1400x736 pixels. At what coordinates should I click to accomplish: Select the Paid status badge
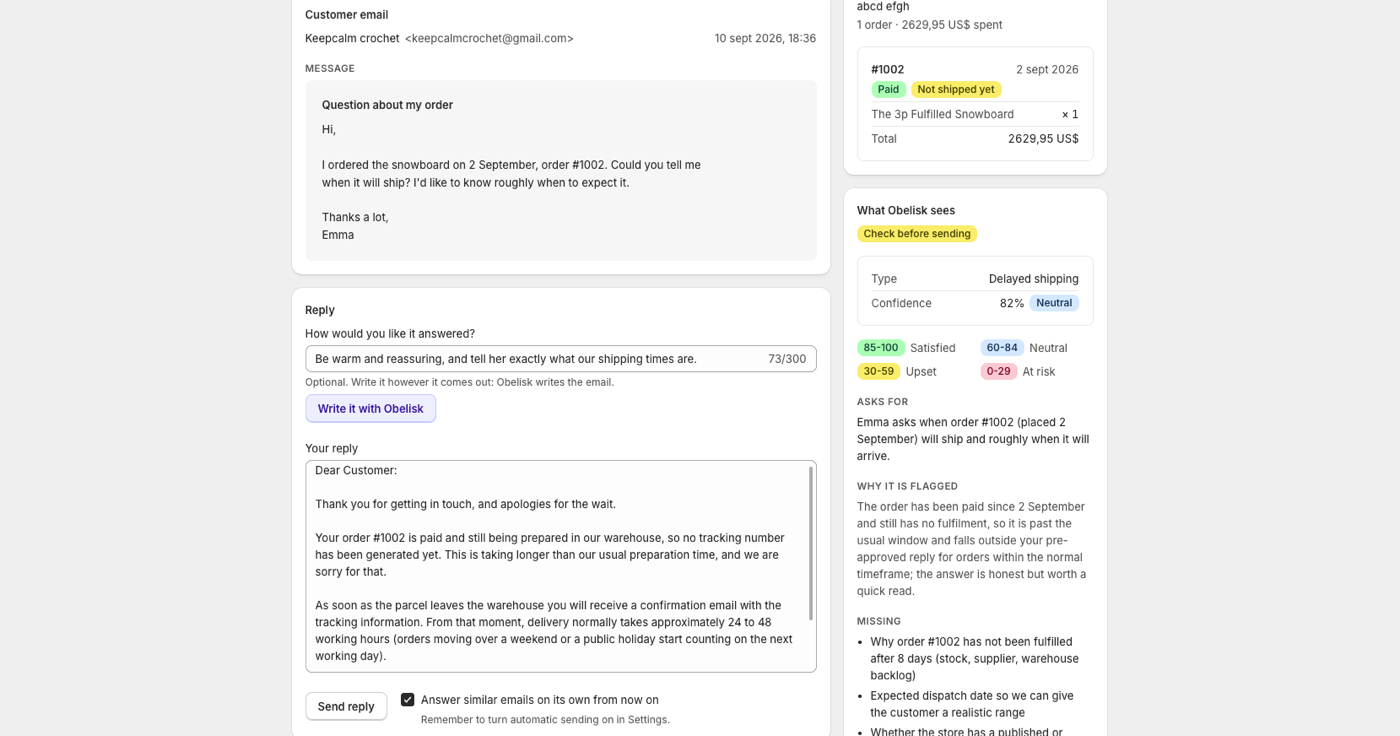[x=888, y=90]
